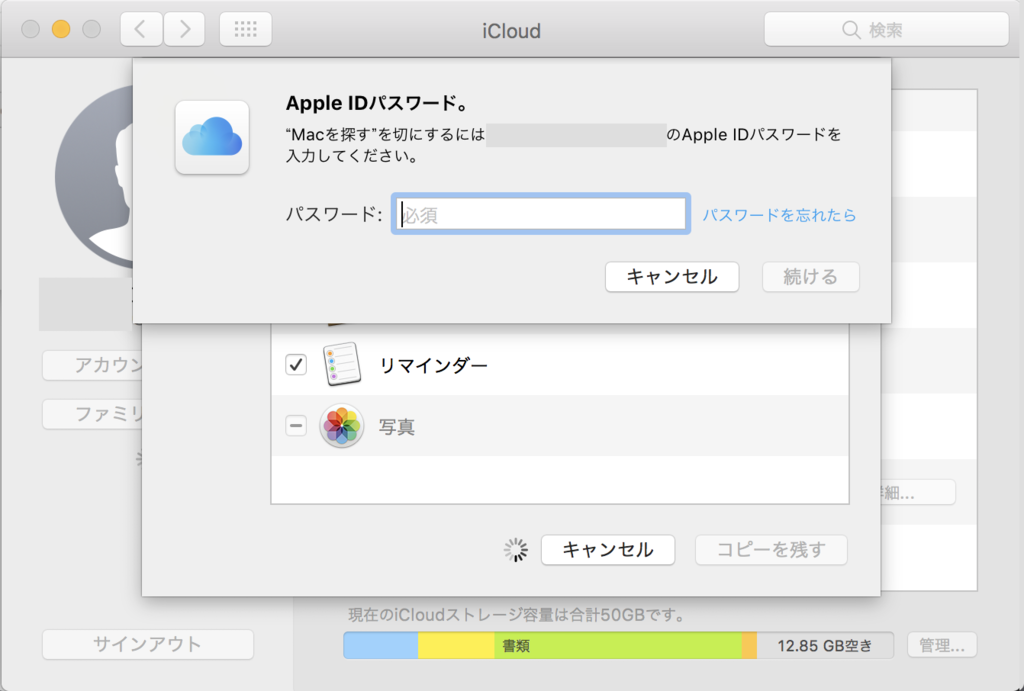Go forward with the right chevron button

click(184, 29)
